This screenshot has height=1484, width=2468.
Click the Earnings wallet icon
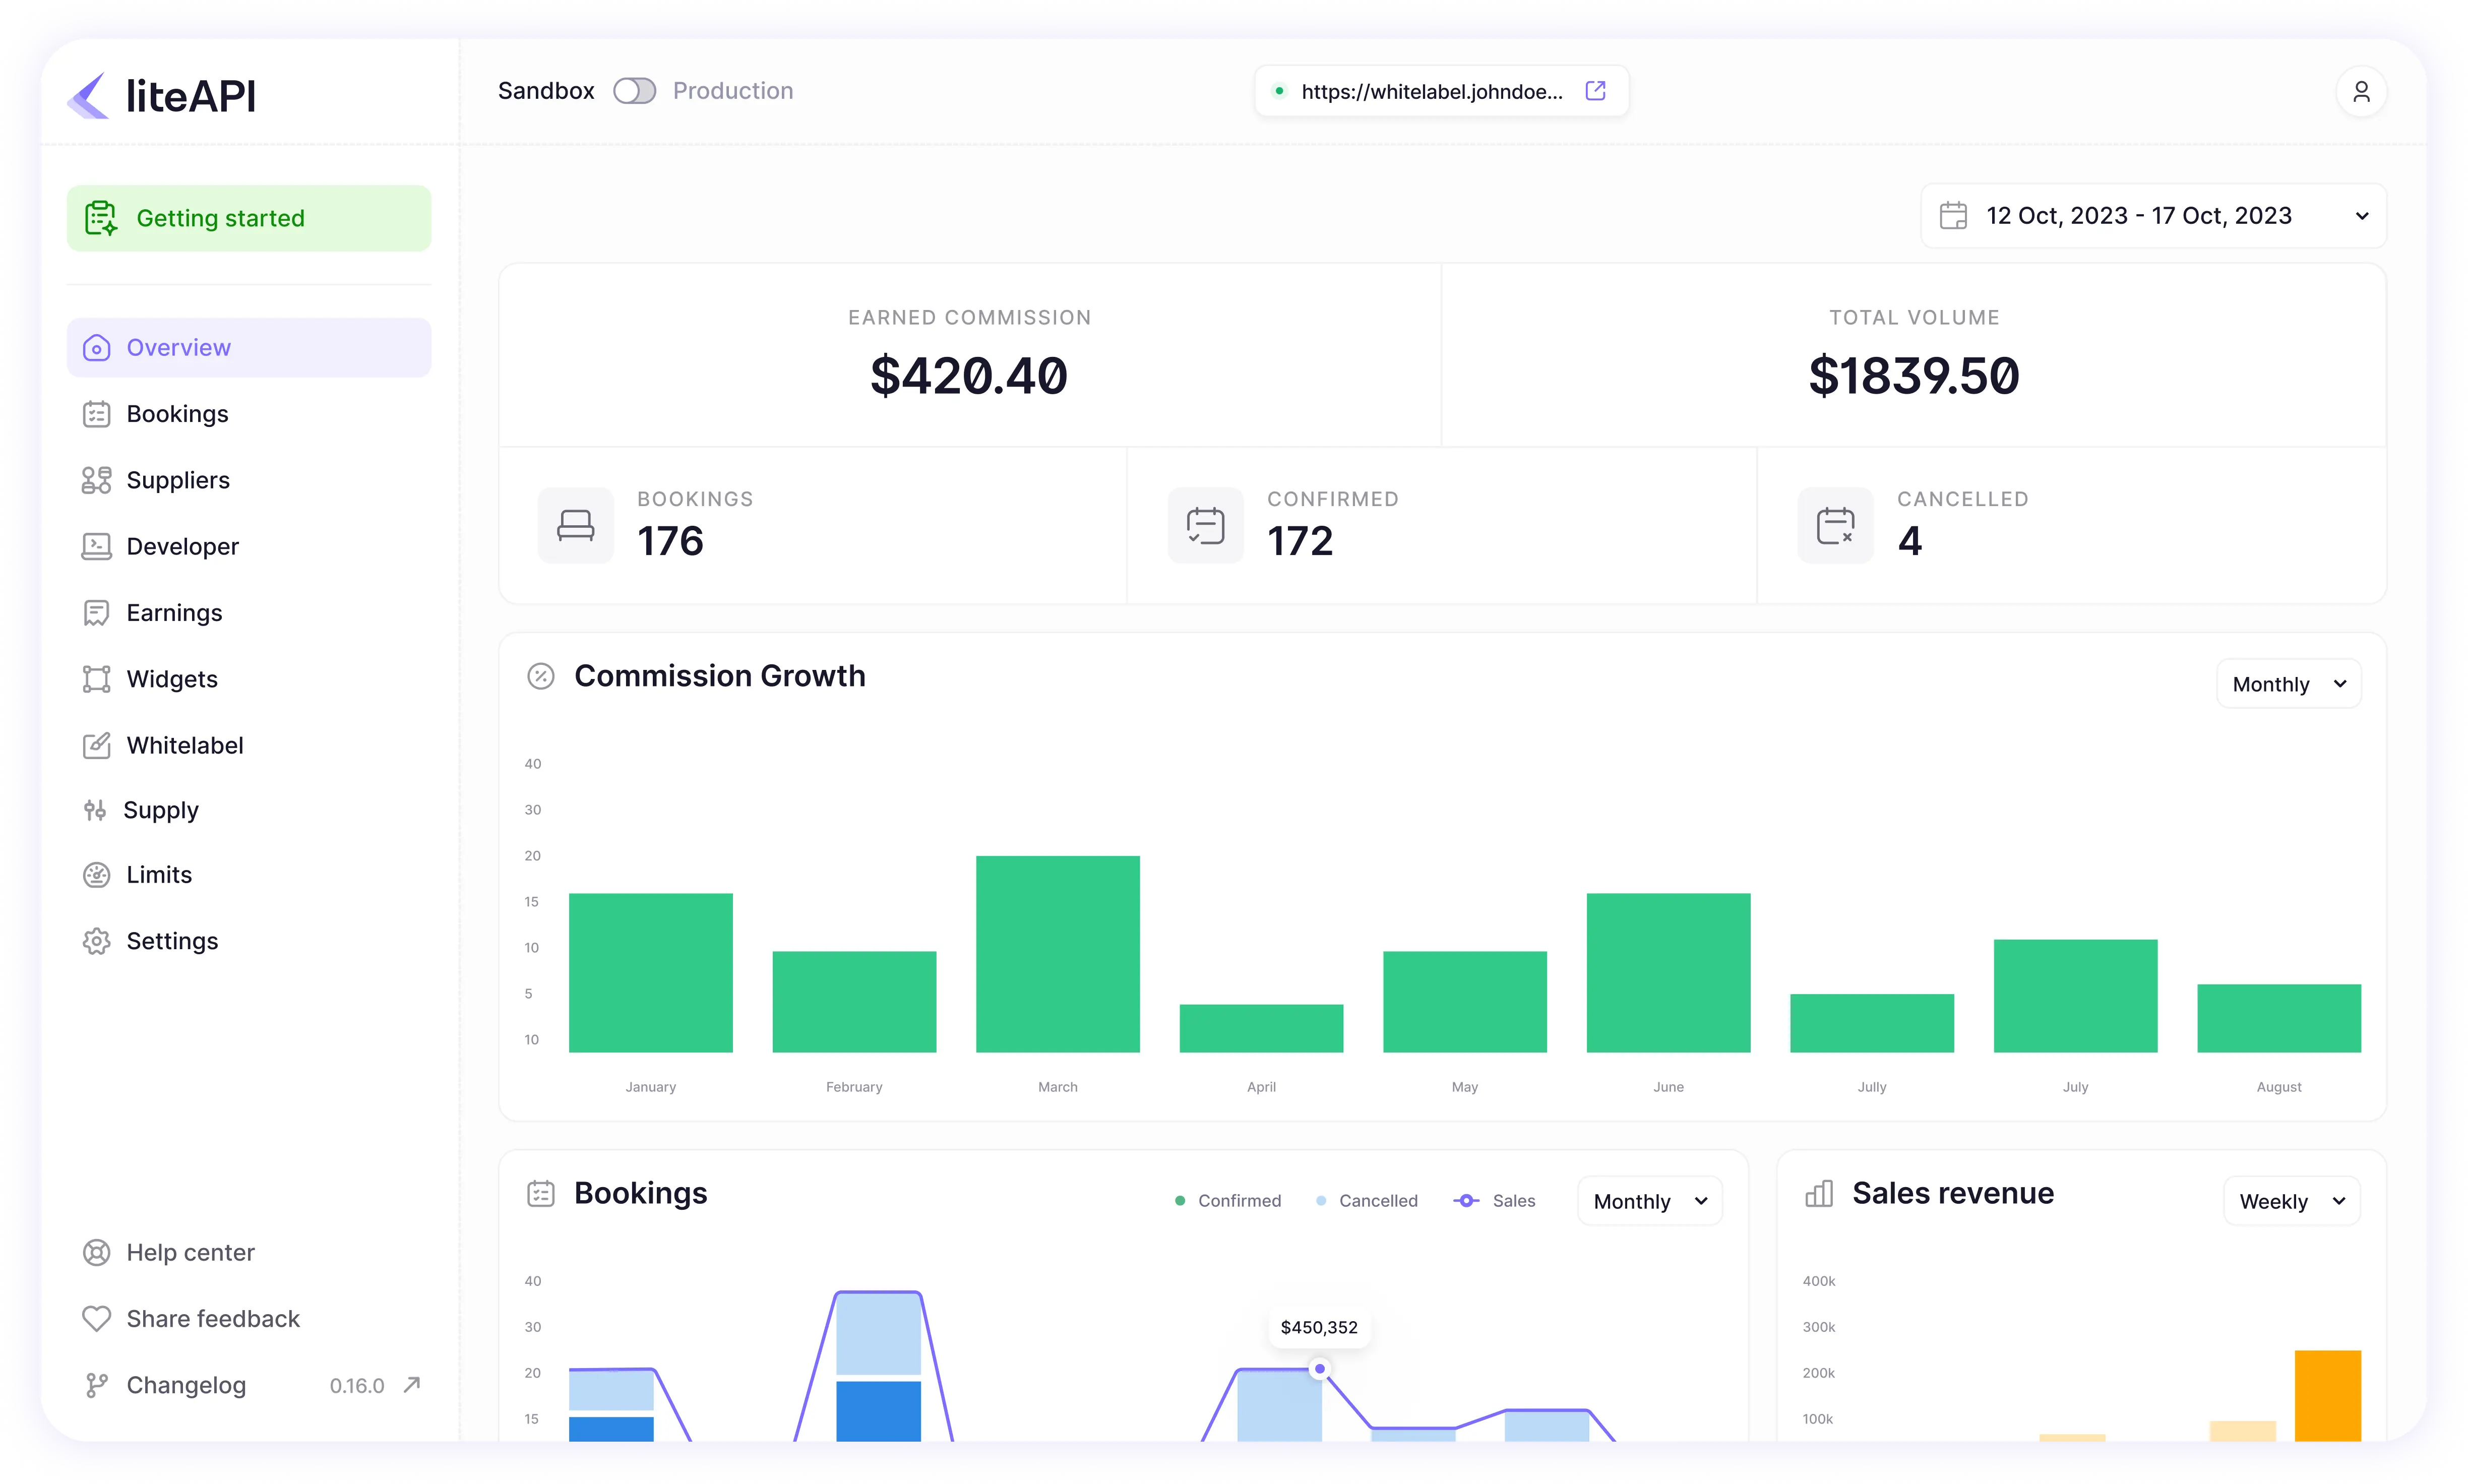pyautogui.click(x=97, y=612)
